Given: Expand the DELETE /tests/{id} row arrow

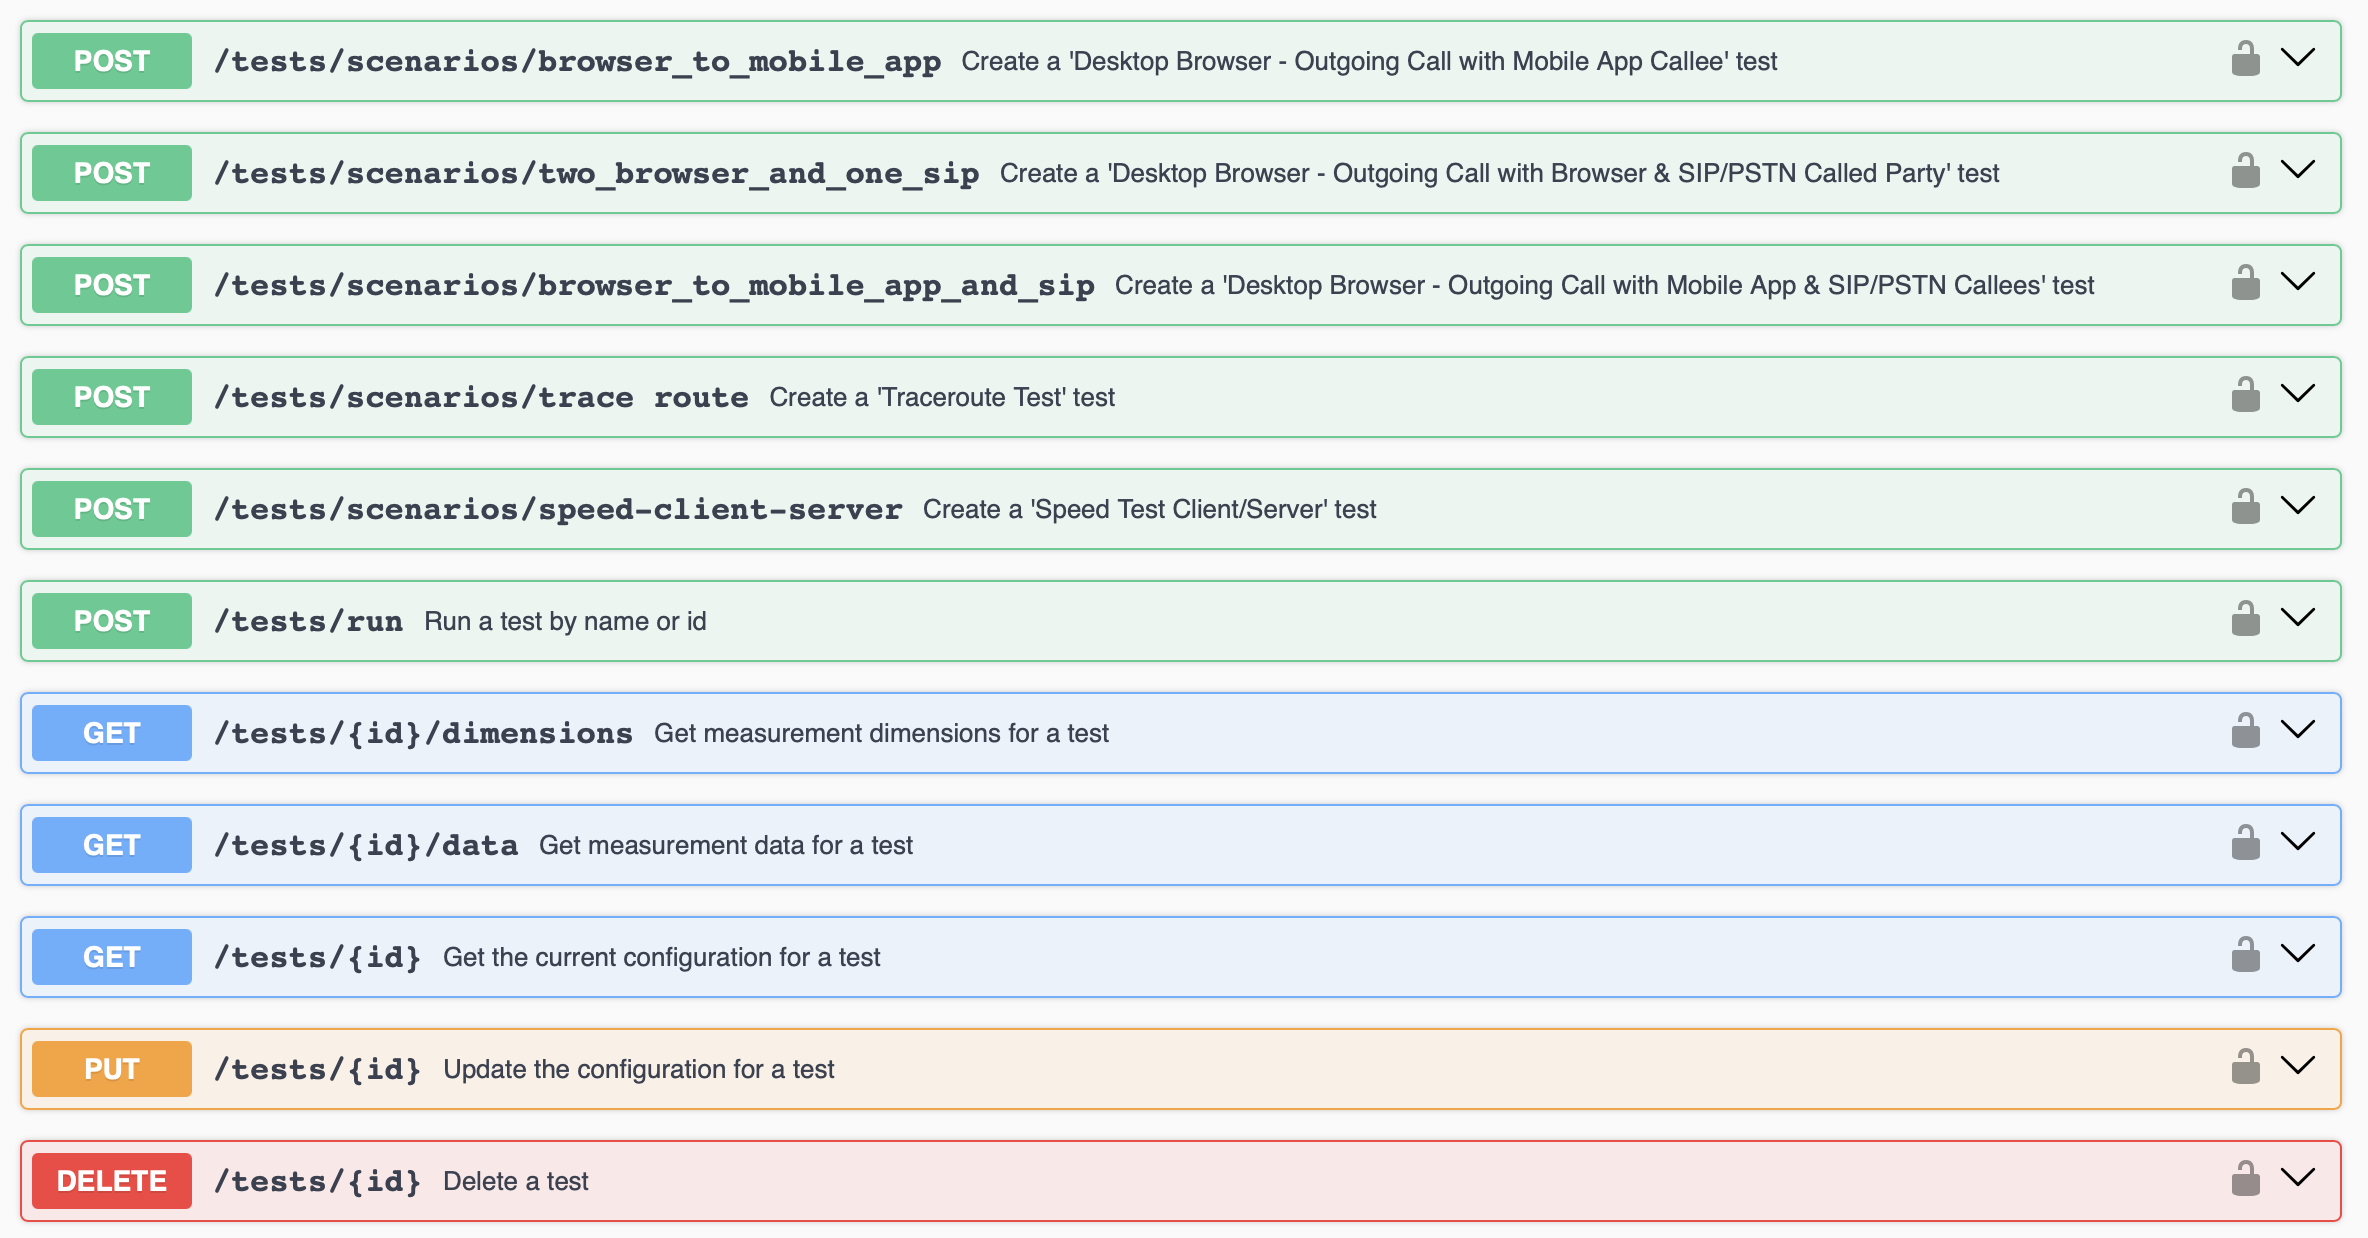Looking at the screenshot, I should tap(2300, 1177).
